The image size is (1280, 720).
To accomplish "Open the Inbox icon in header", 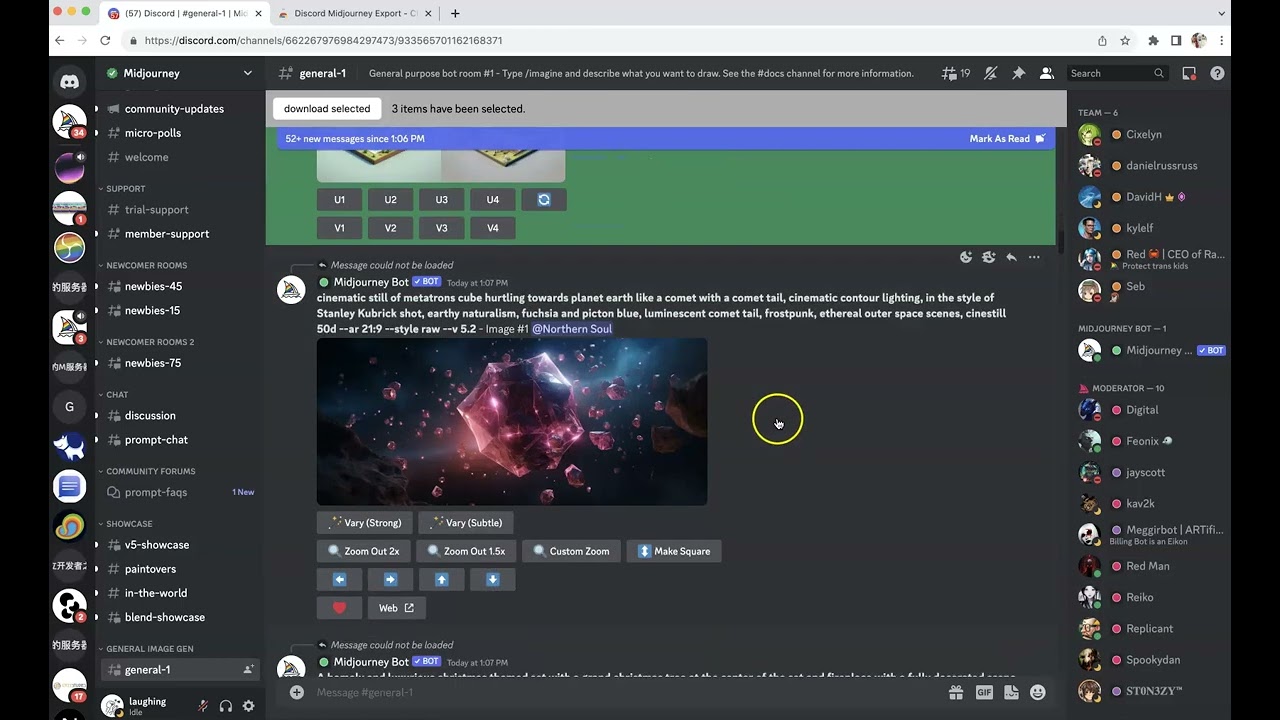I will click(x=1189, y=73).
